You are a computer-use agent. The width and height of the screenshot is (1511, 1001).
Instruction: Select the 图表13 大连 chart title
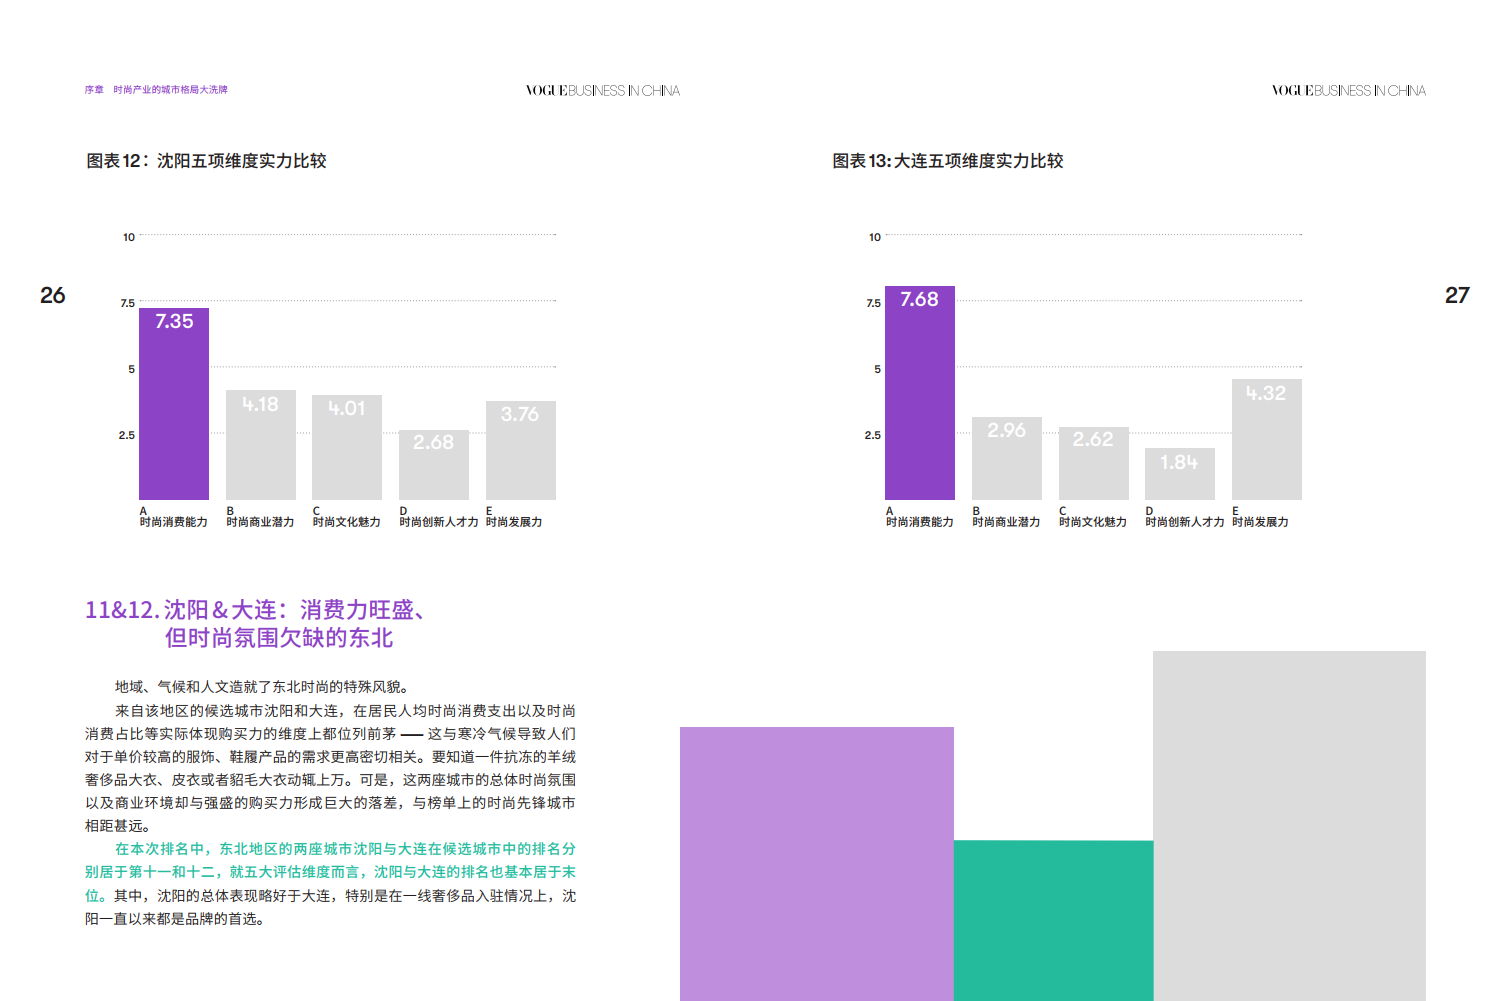pos(947,161)
